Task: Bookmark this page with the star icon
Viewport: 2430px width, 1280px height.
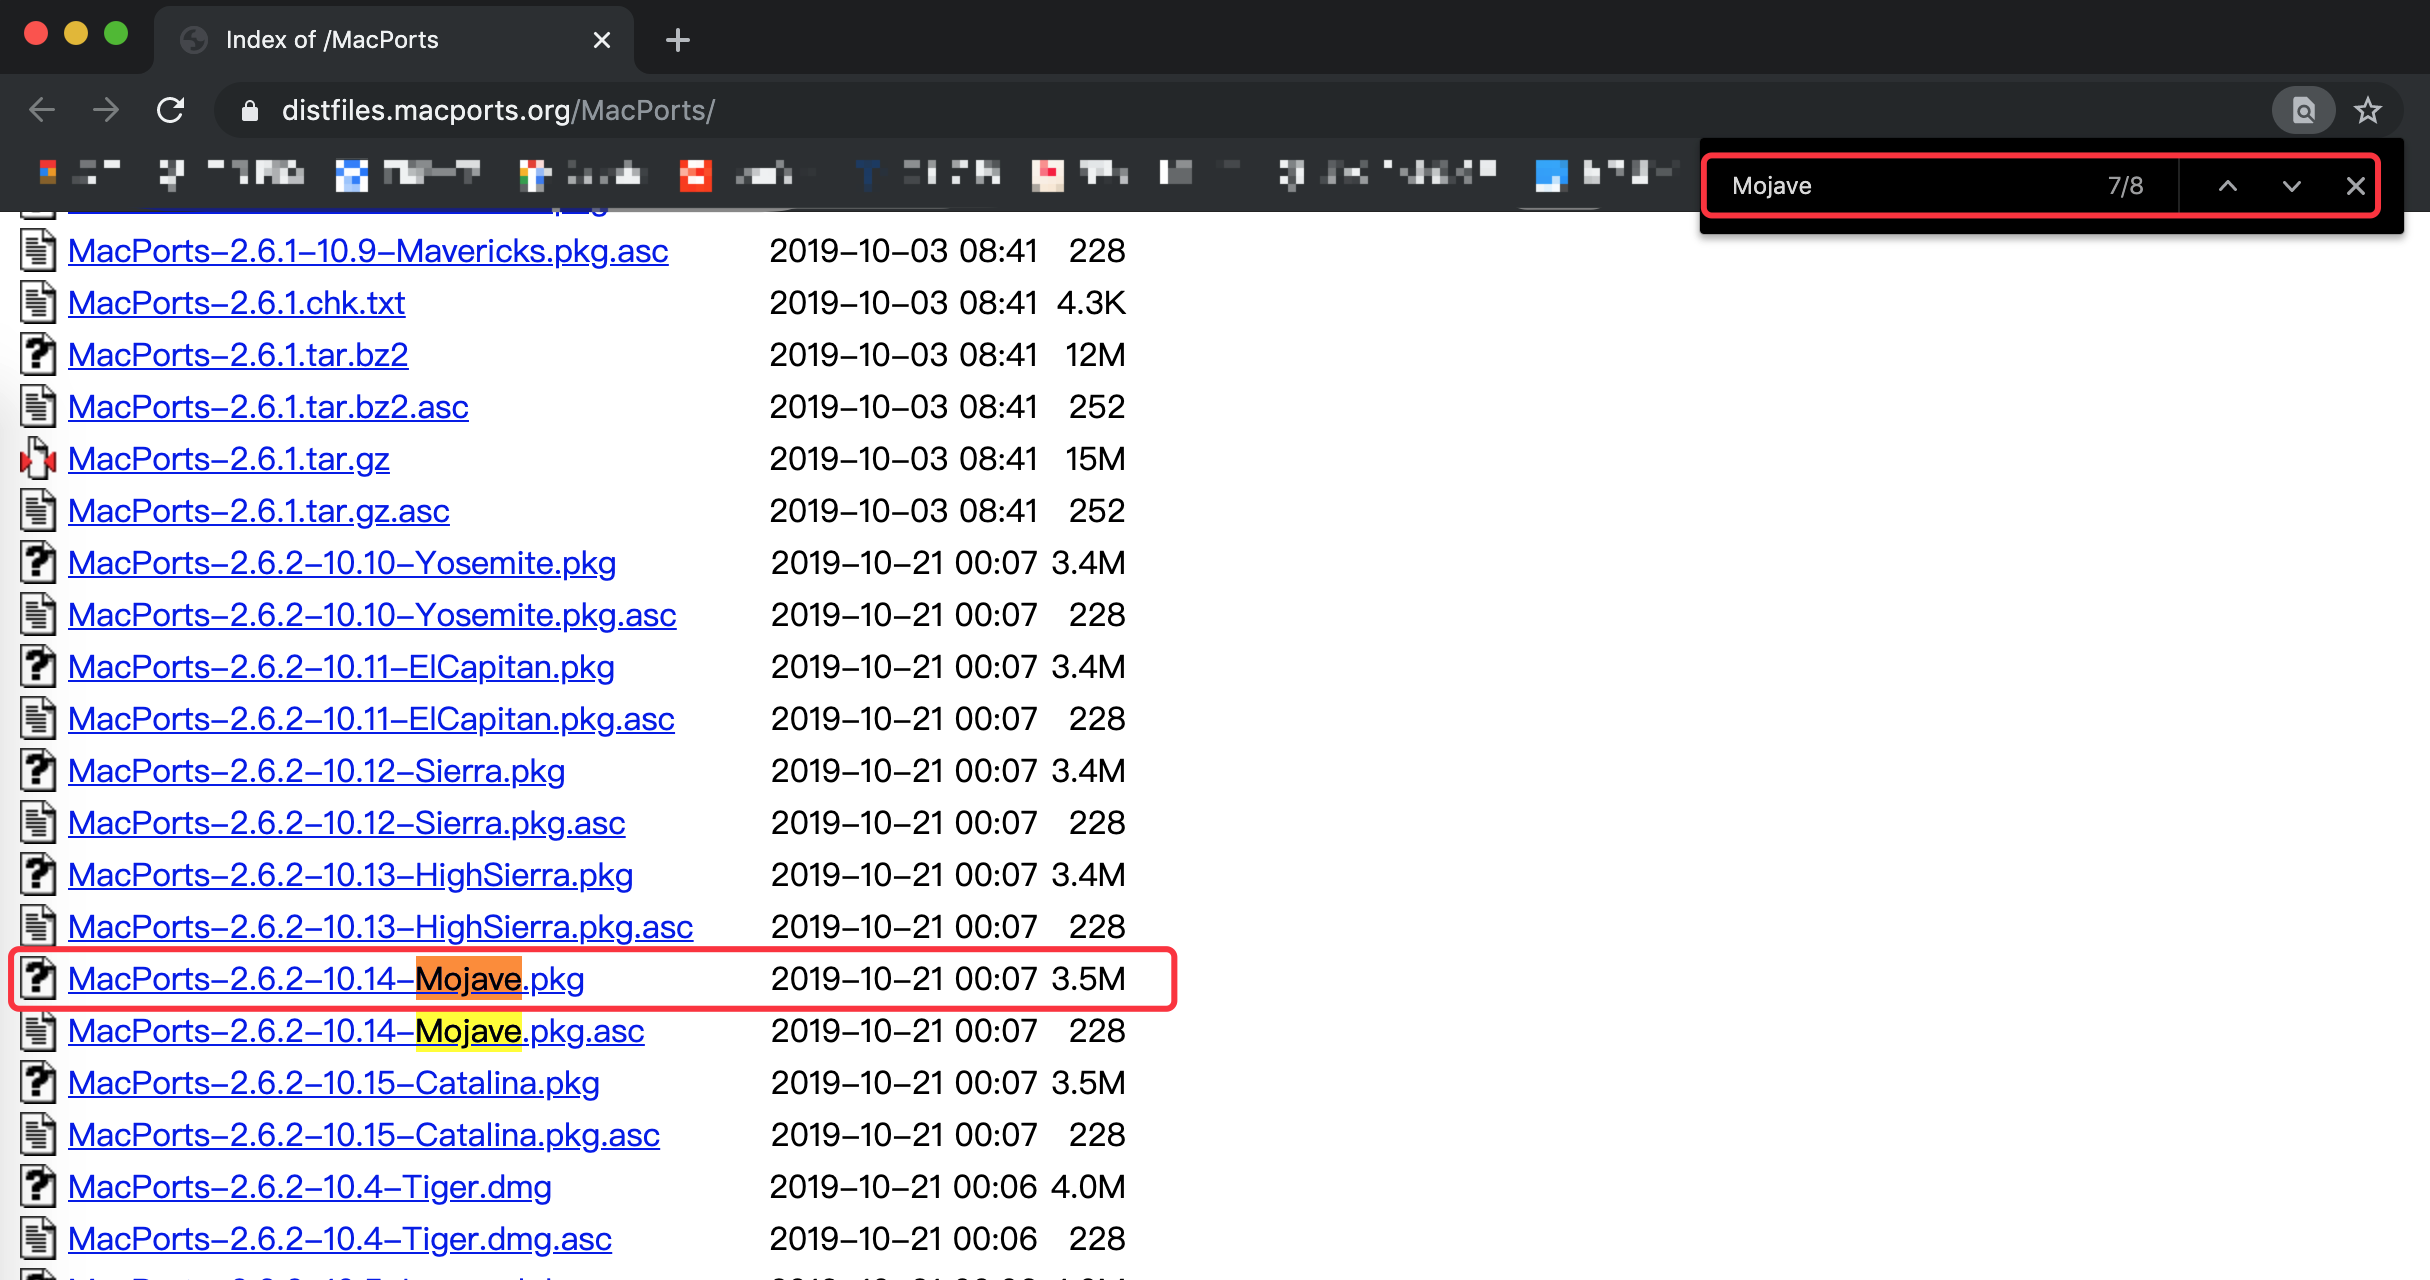Action: [2367, 110]
